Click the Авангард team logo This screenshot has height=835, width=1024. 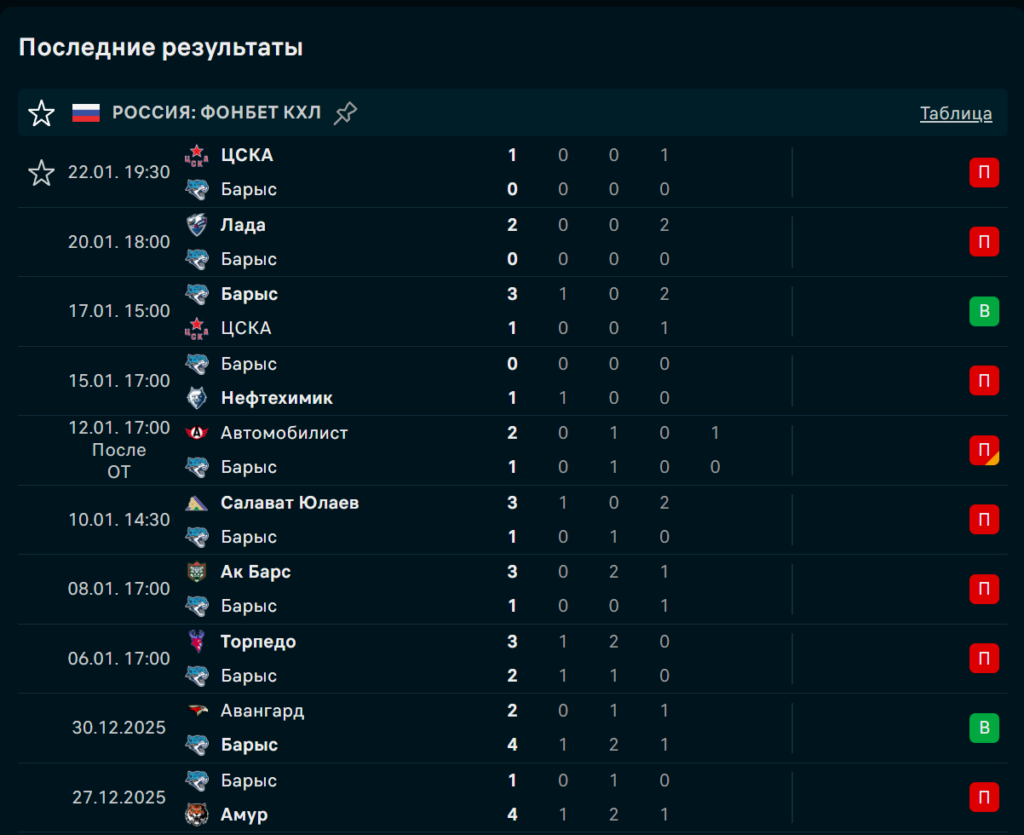197,711
